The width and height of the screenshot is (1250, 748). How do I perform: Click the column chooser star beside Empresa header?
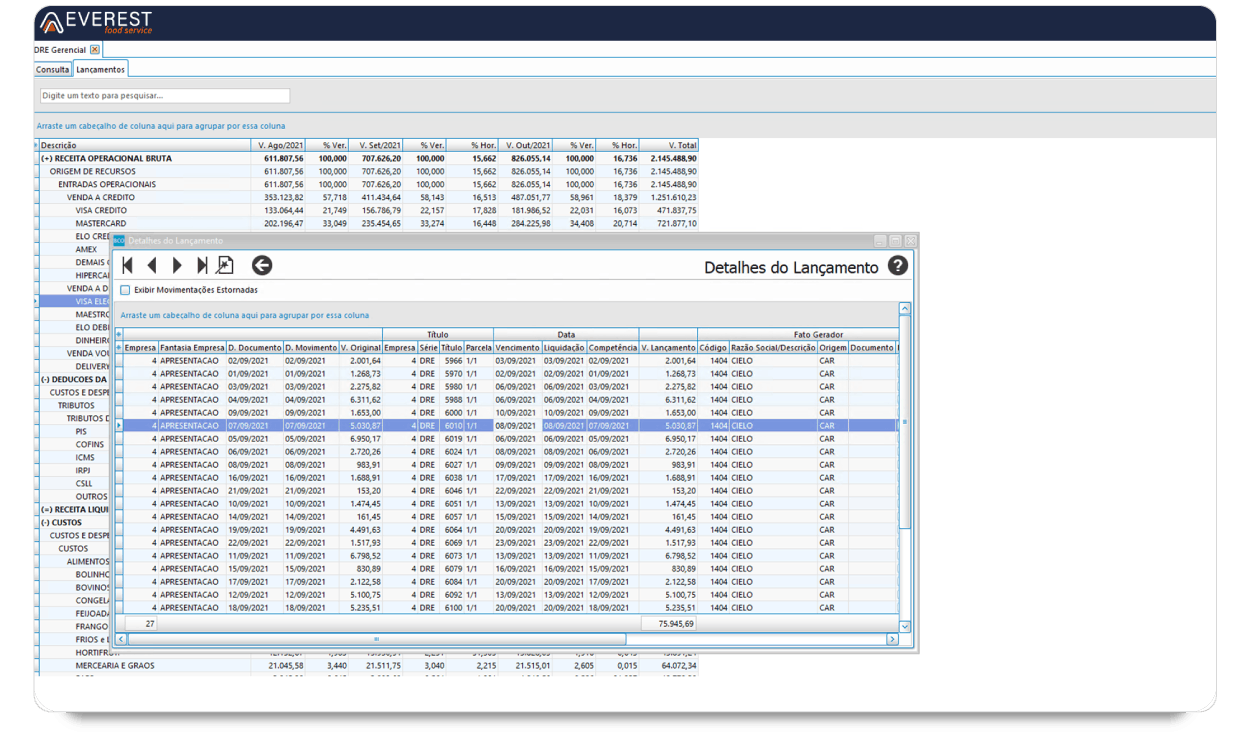point(119,347)
